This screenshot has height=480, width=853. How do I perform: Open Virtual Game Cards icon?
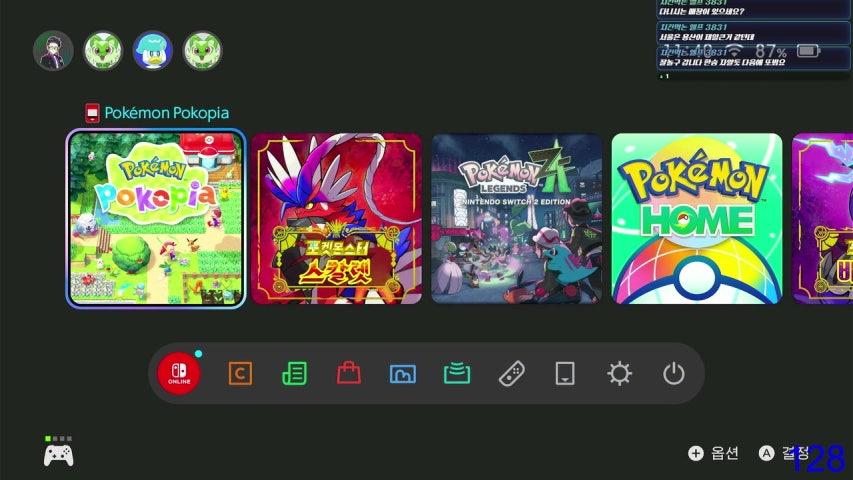point(565,373)
